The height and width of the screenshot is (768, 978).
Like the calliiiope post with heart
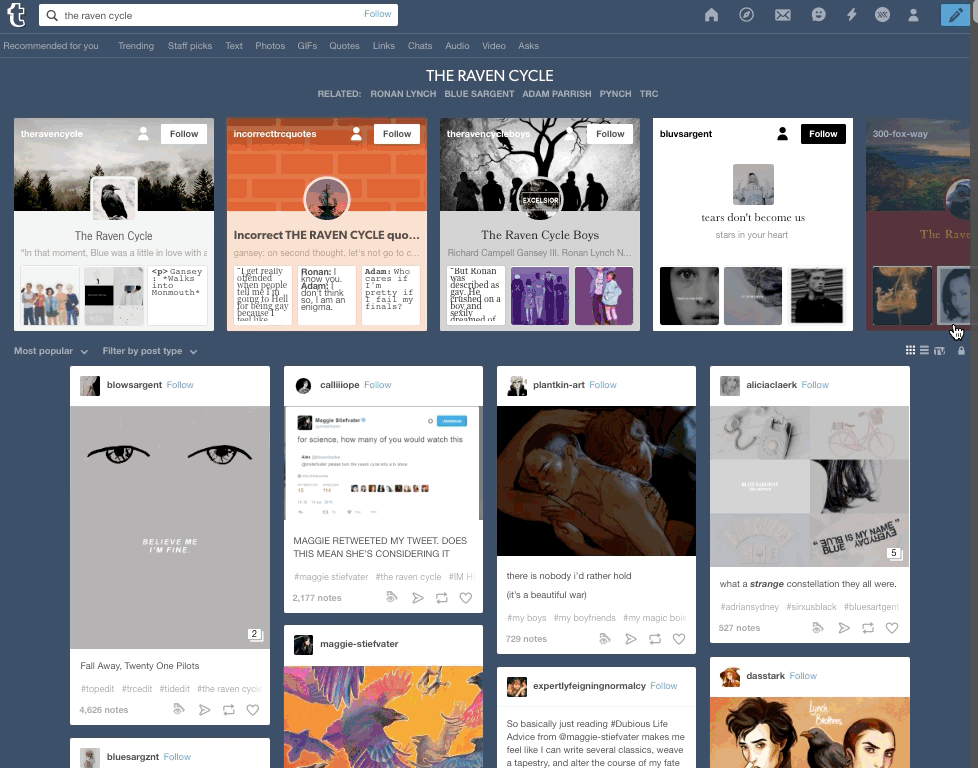pos(465,598)
